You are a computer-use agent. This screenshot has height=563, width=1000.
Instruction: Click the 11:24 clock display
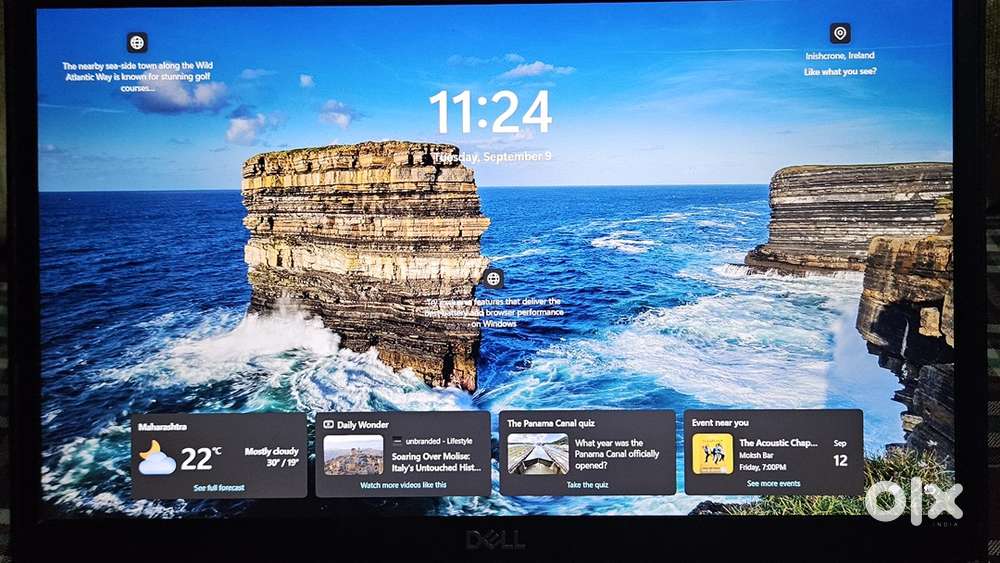point(490,112)
